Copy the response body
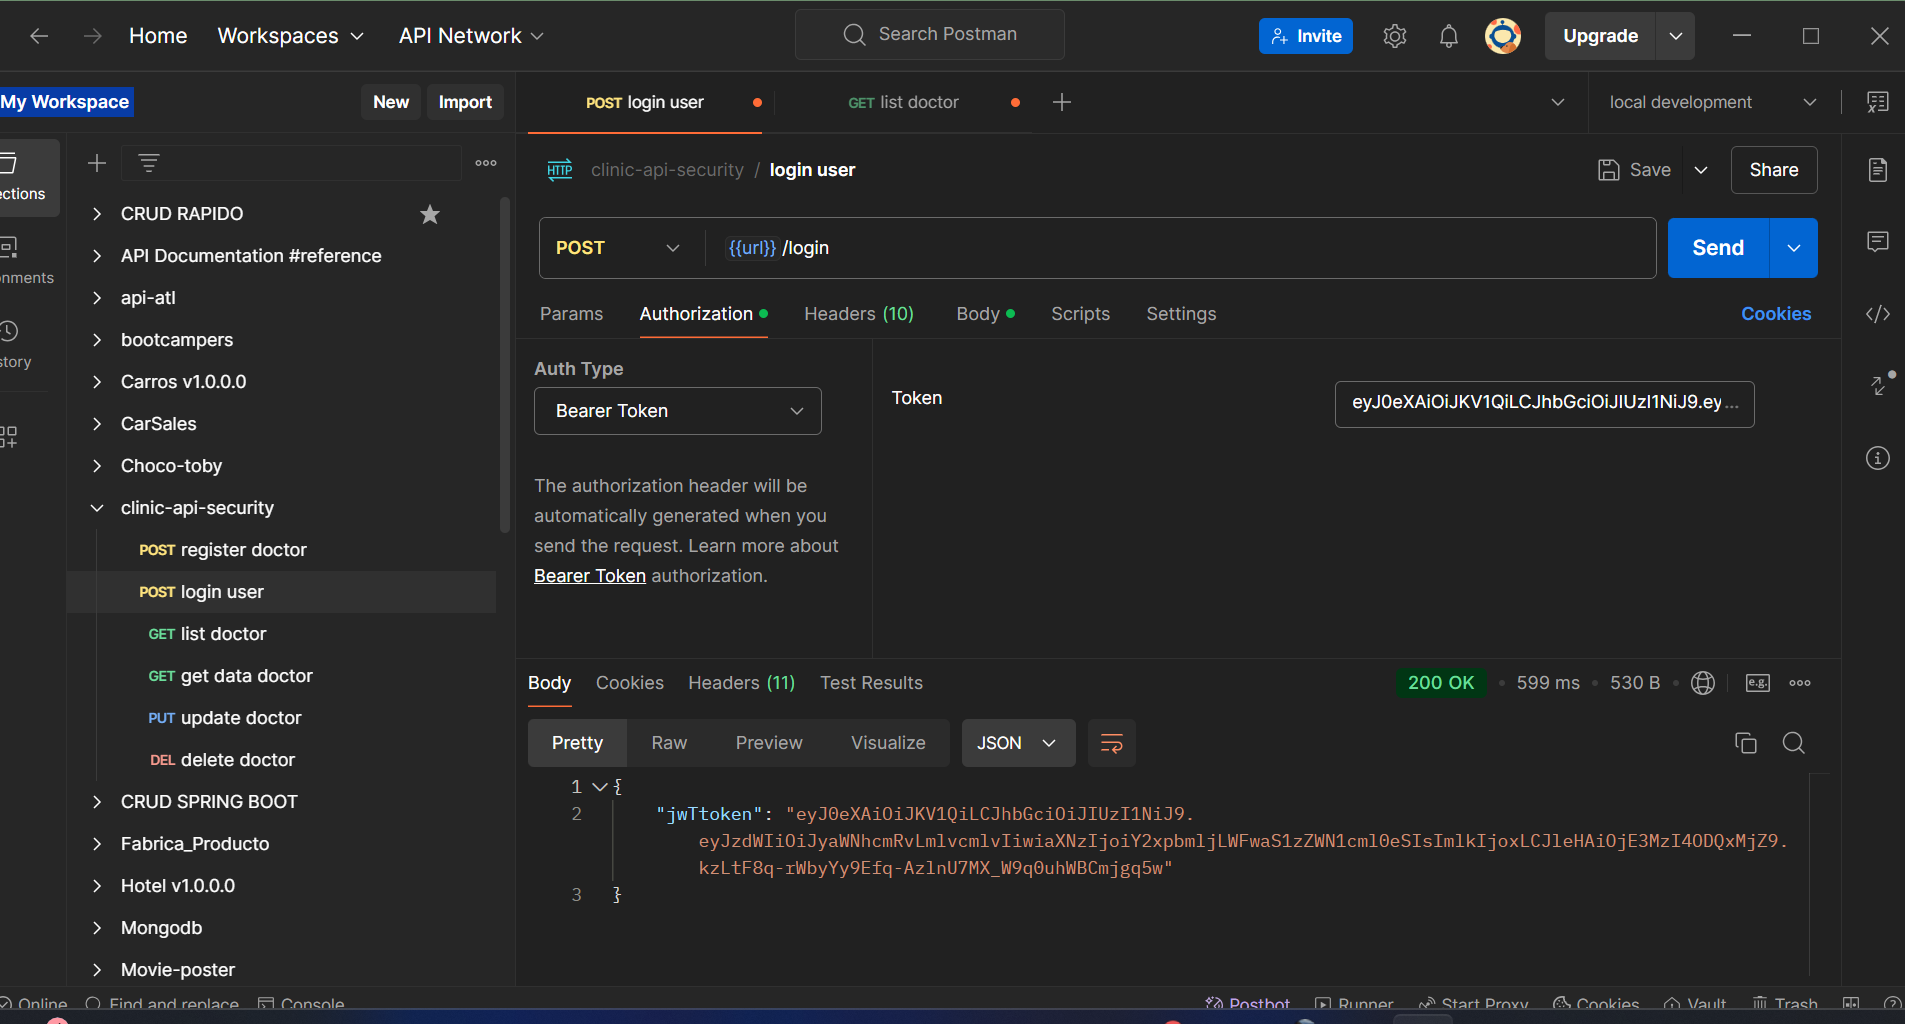 1746,743
